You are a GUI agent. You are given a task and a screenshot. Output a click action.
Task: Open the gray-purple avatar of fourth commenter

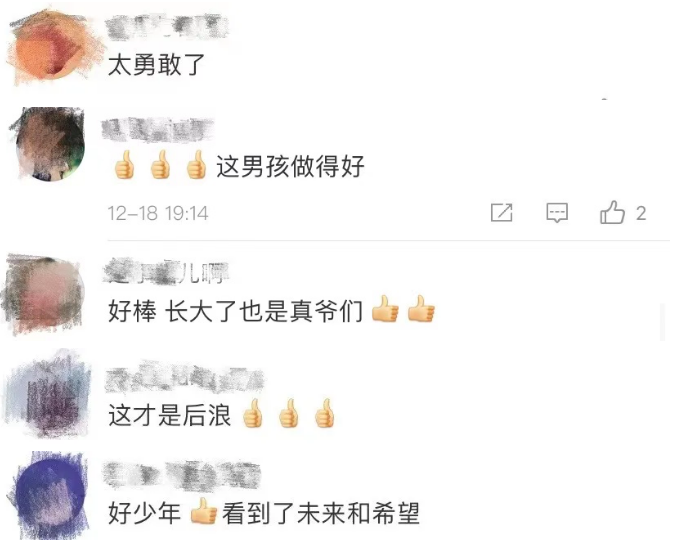[48, 395]
